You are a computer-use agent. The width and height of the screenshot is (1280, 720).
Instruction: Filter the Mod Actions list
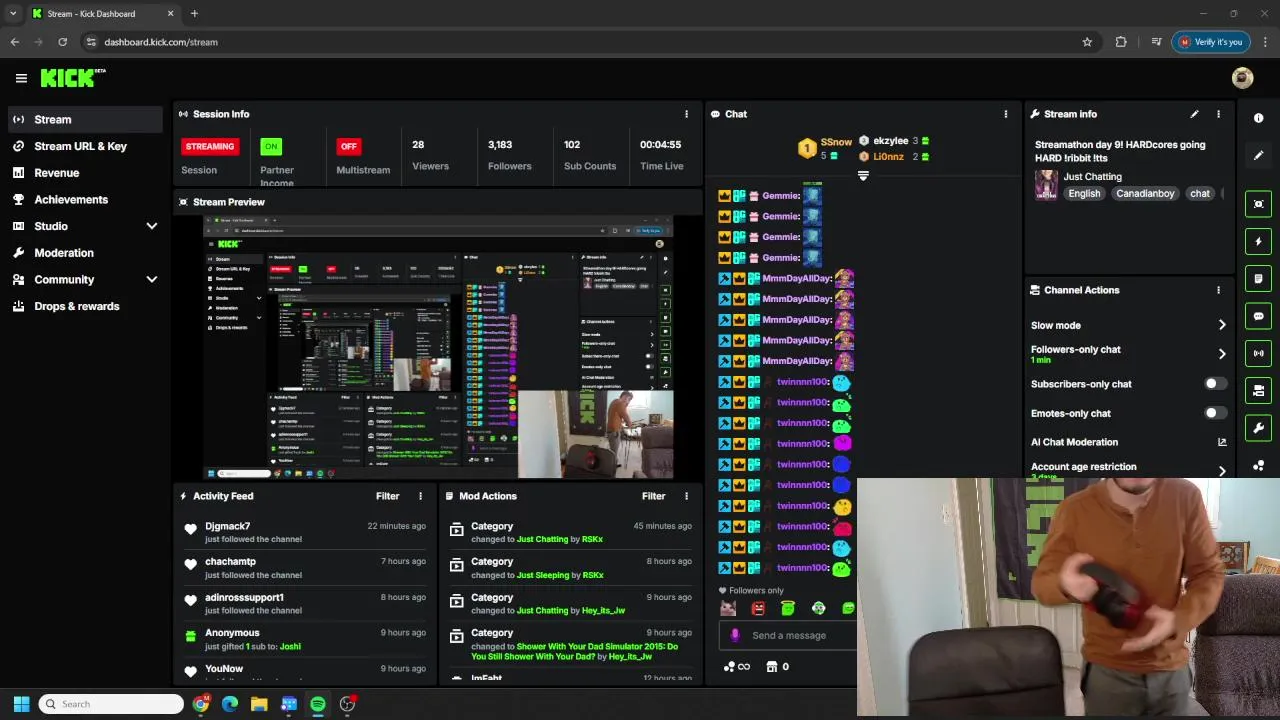pos(653,496)
